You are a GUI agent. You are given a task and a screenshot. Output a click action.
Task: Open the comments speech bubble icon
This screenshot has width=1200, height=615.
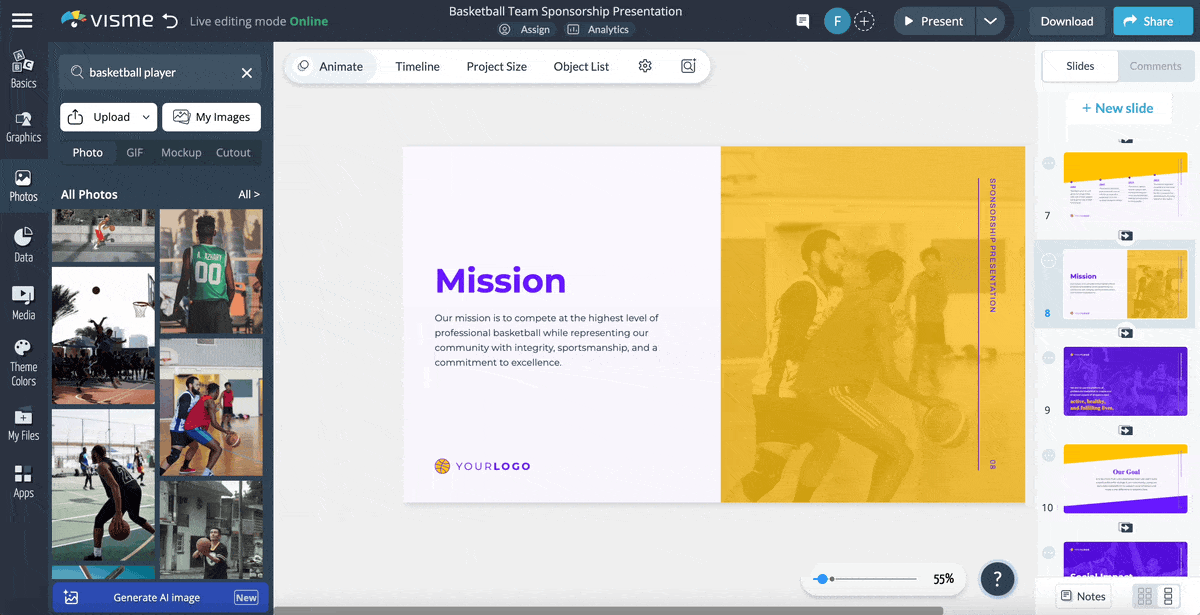click(x=802, y=21)
